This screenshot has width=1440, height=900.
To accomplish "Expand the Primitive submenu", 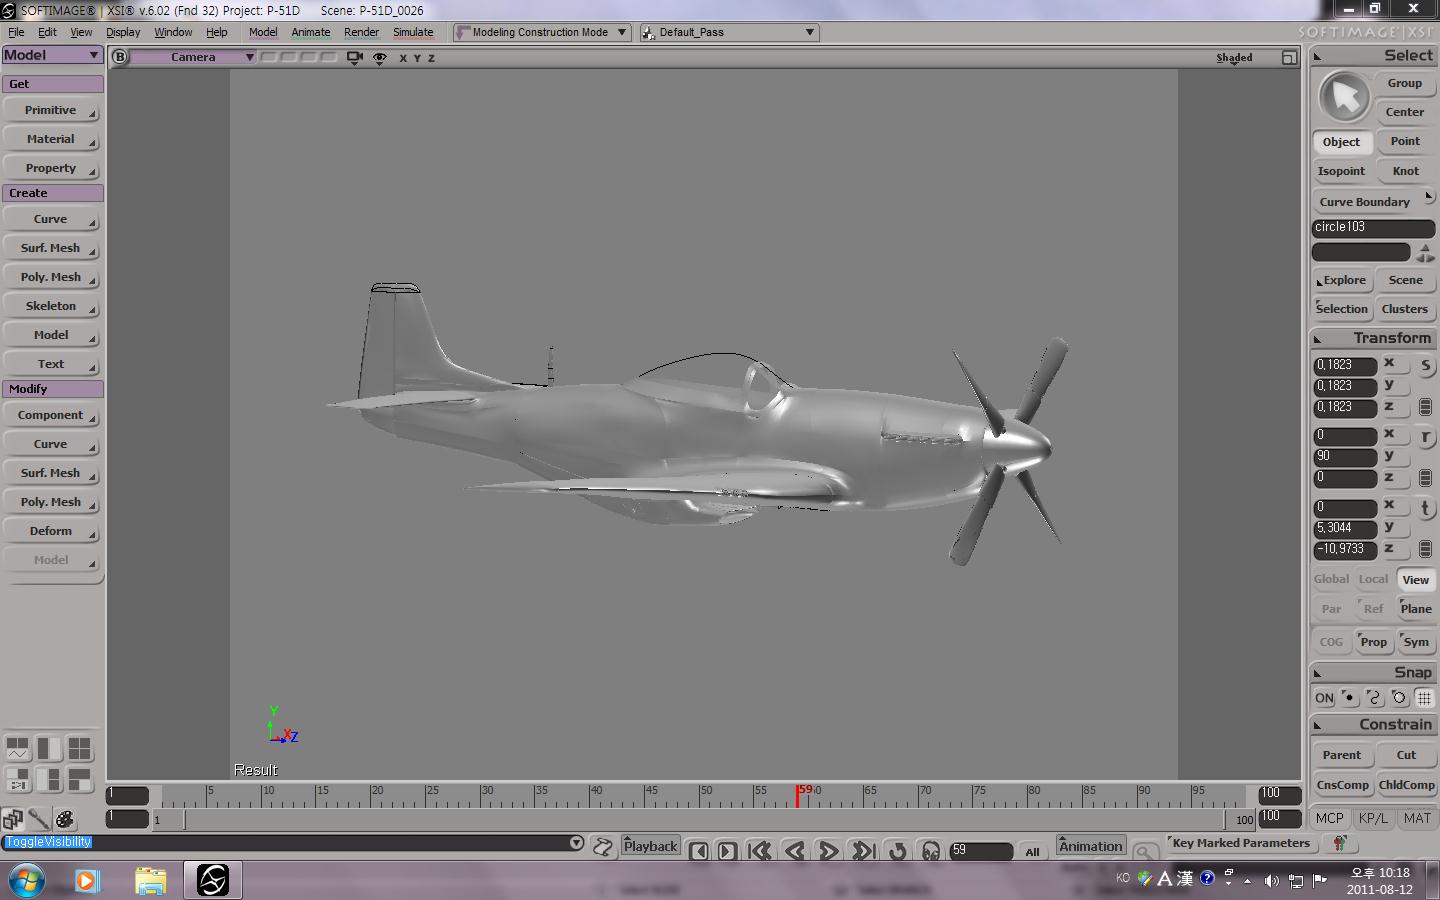I will [x=52, y=110].
